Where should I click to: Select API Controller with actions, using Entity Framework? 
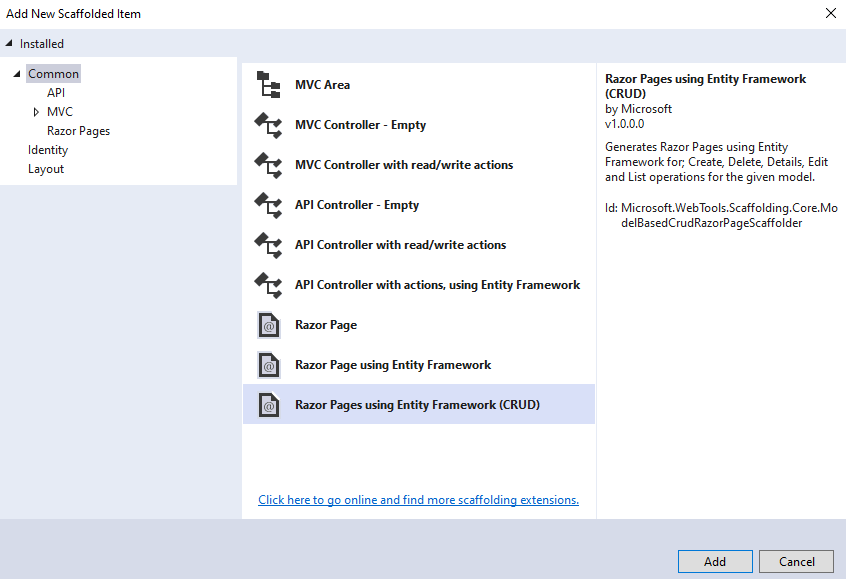[438, 284]
